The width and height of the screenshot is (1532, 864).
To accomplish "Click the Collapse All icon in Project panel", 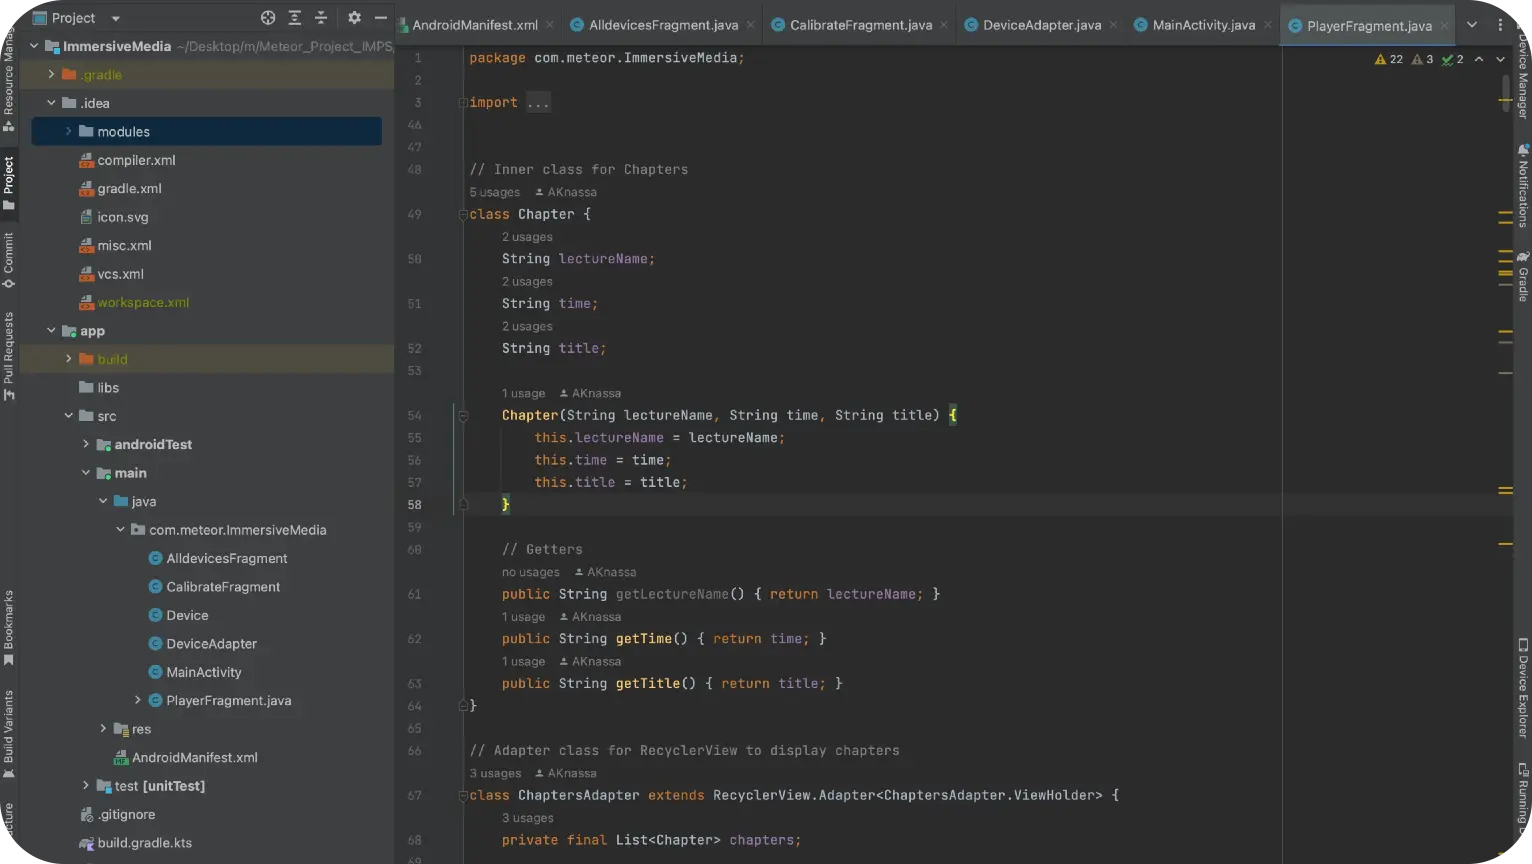I will click(321, 18).
